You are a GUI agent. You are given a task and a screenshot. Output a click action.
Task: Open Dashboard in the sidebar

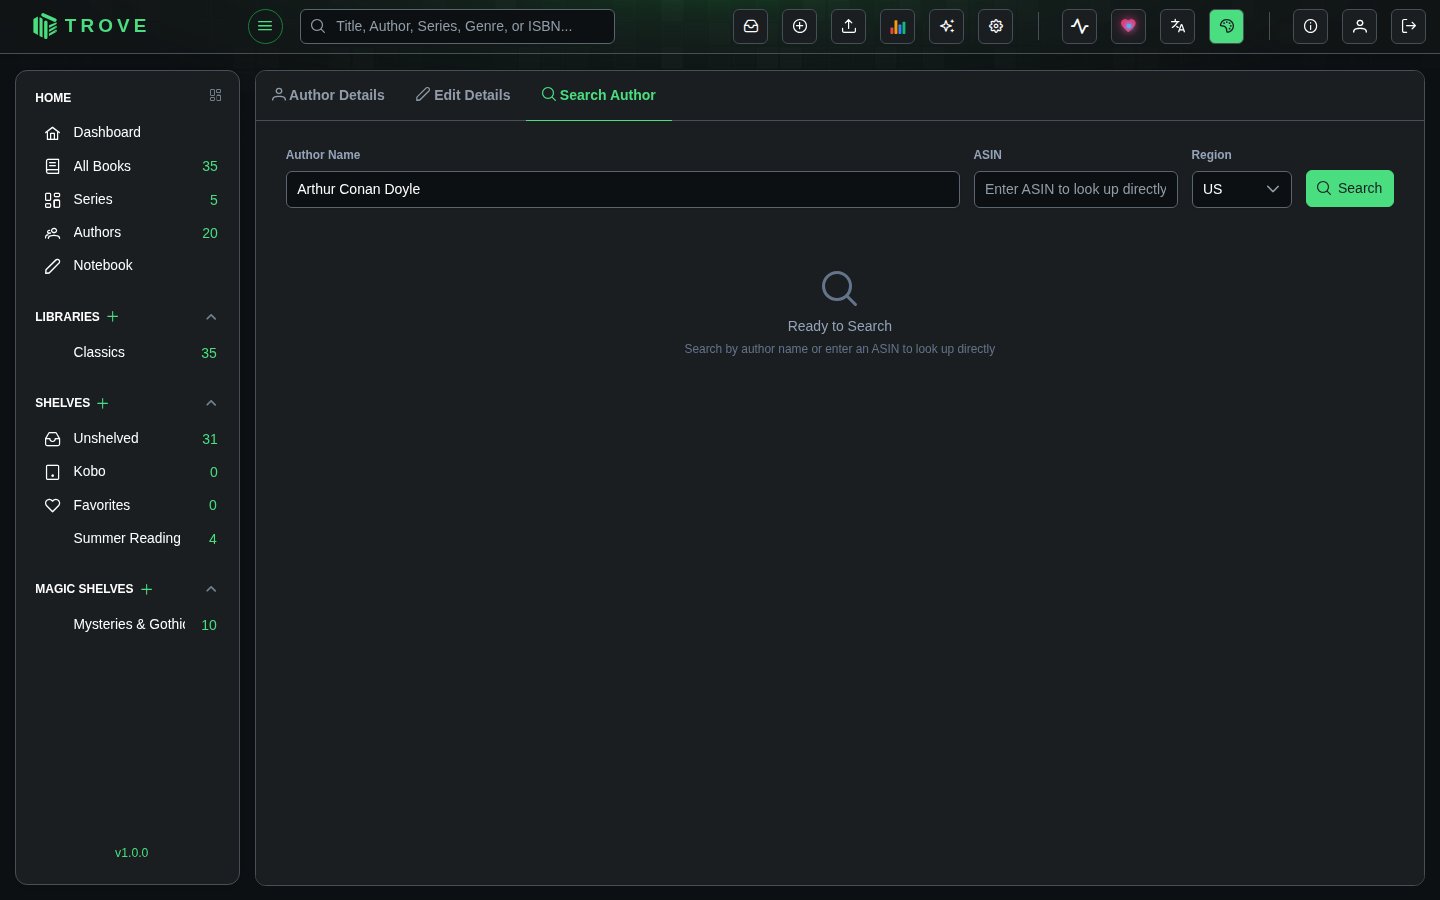pos(128,132)
